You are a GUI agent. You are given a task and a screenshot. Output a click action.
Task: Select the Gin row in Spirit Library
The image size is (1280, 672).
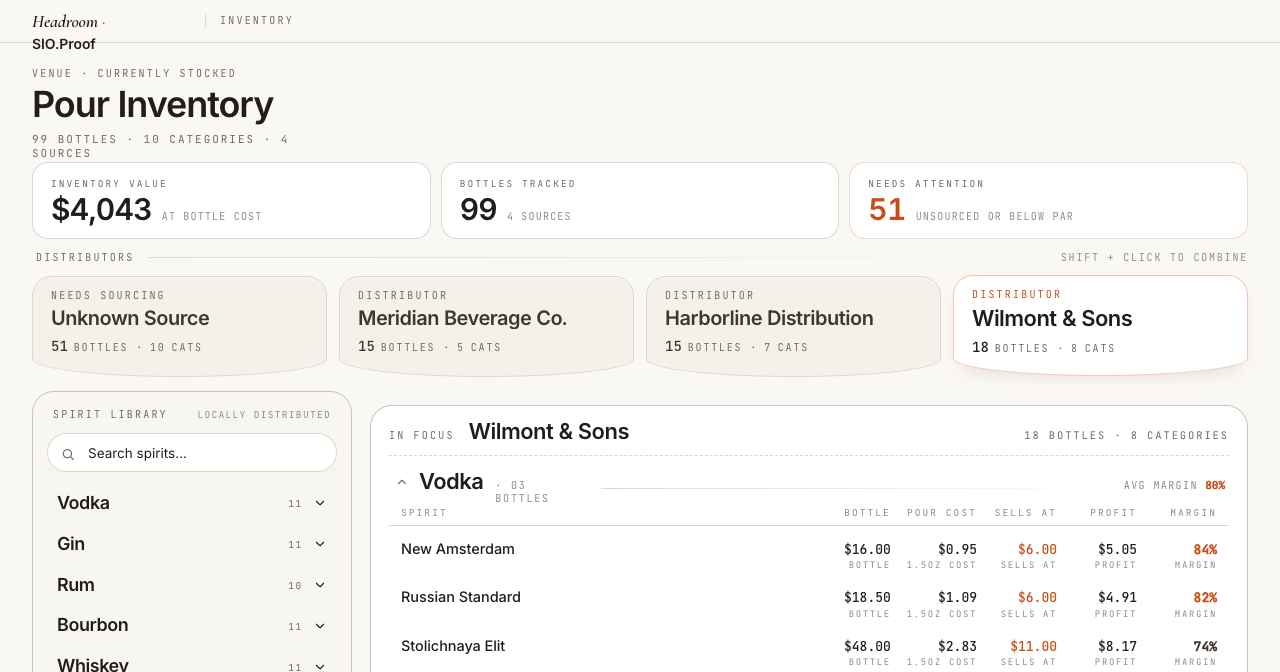(192, 544)
